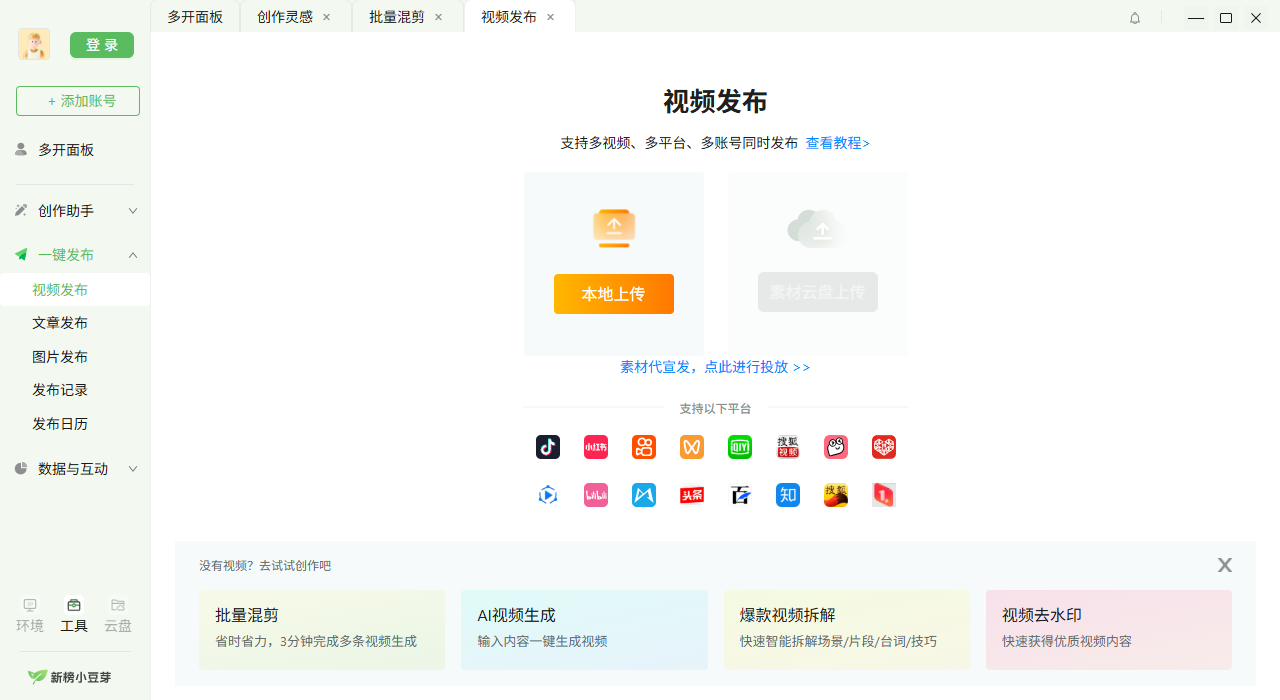This screenshot has width=1280, height=700.
Task: Click the Baijiahao (百) platform icon
Action: pos(740,495)
